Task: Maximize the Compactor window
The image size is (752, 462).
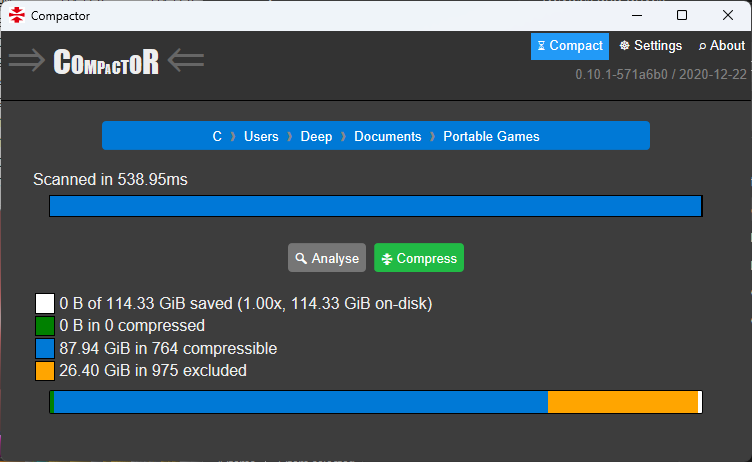Action: tap(682, 15)
